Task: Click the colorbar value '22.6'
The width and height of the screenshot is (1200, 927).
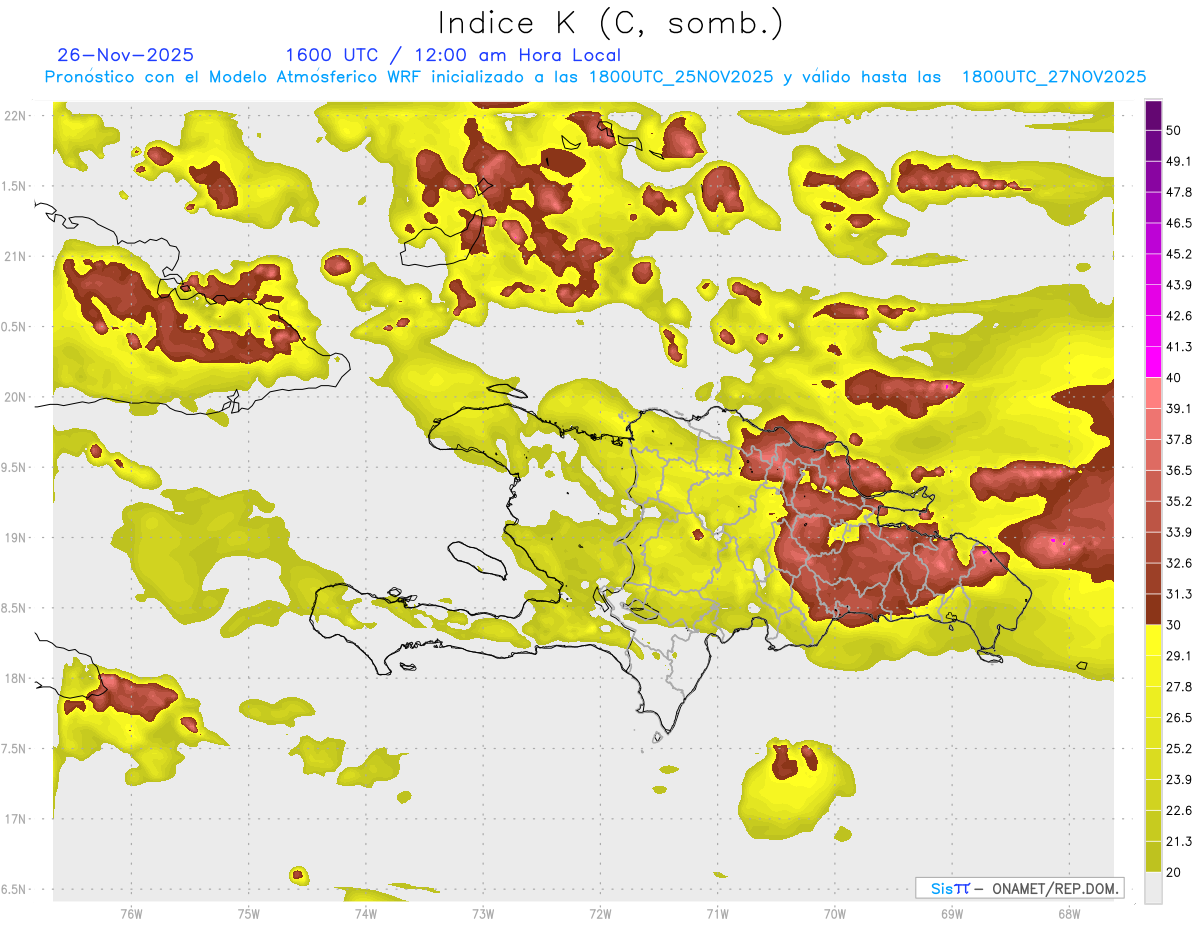Action: 1178,811
